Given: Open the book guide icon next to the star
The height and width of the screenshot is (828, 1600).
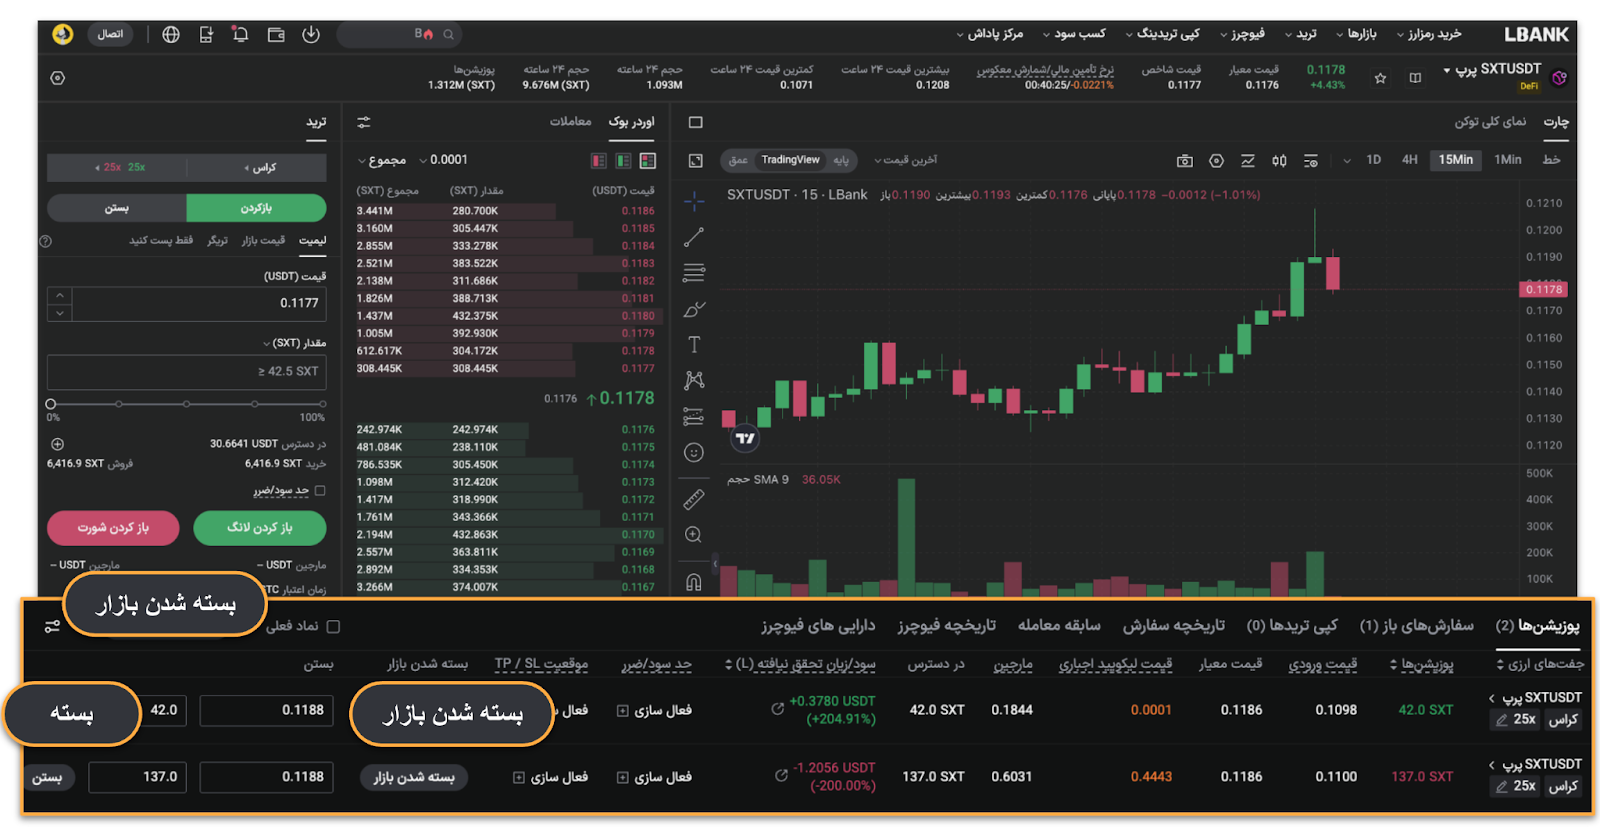Looking at the screenshot, I should [x=1415, y=78].
